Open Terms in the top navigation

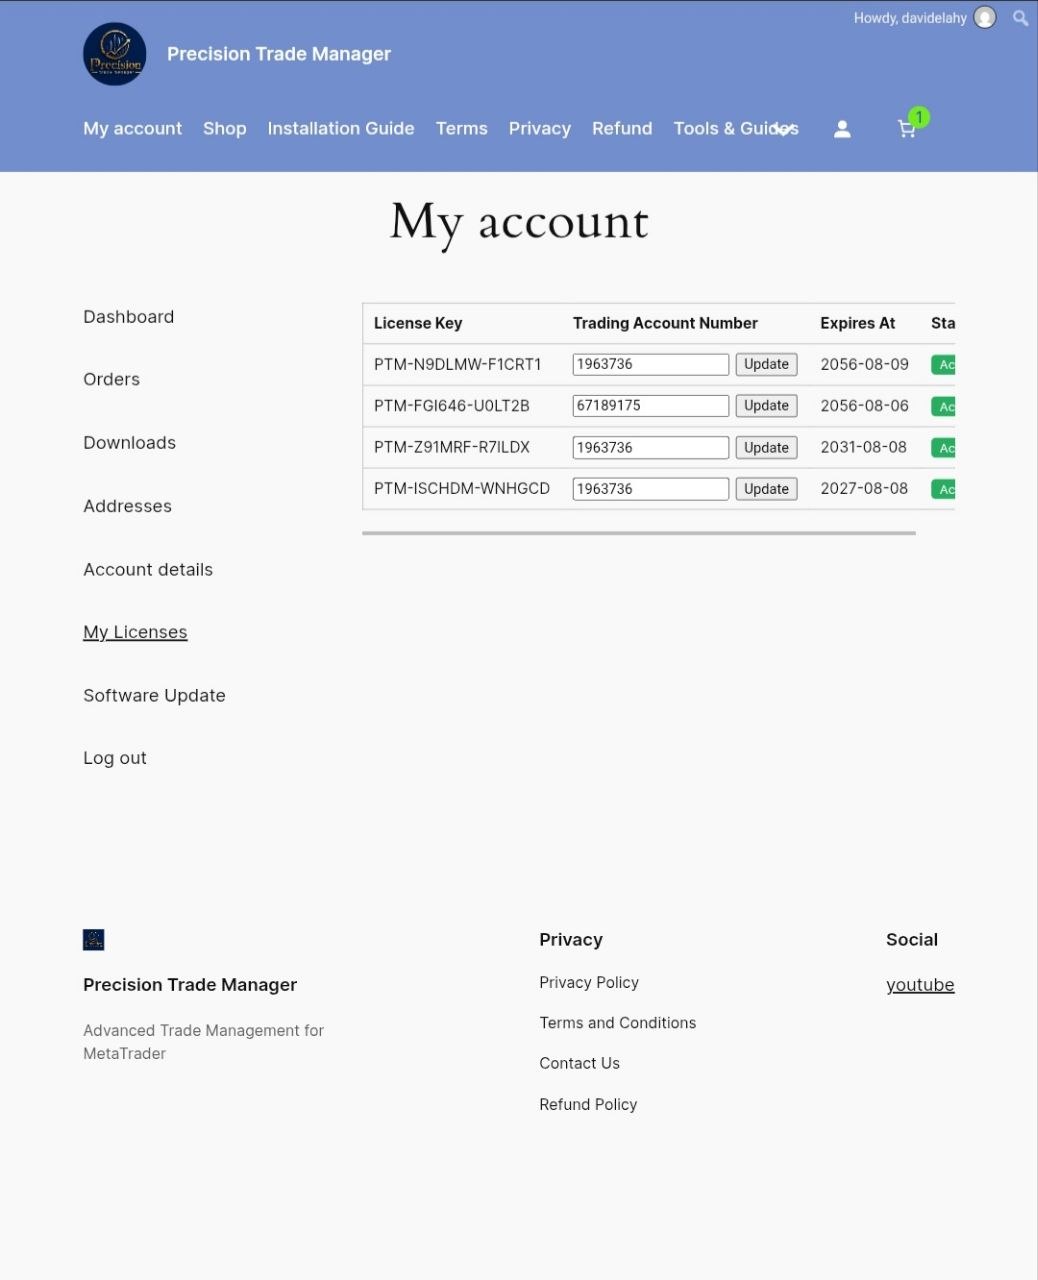click(x=462, y=128)
